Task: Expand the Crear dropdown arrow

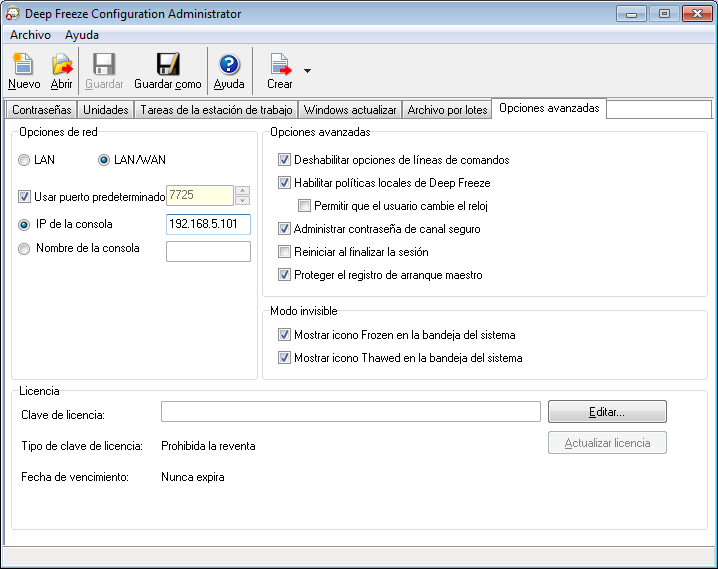Action: (307, 70)
